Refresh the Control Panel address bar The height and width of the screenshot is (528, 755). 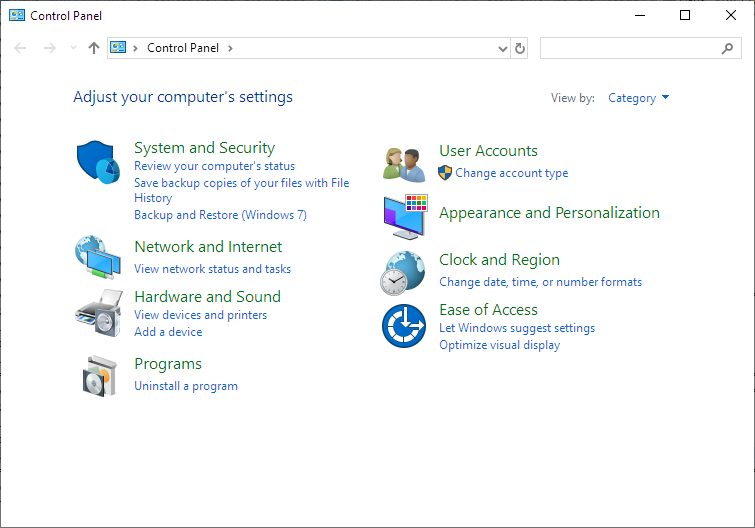[x=520, y=48]
